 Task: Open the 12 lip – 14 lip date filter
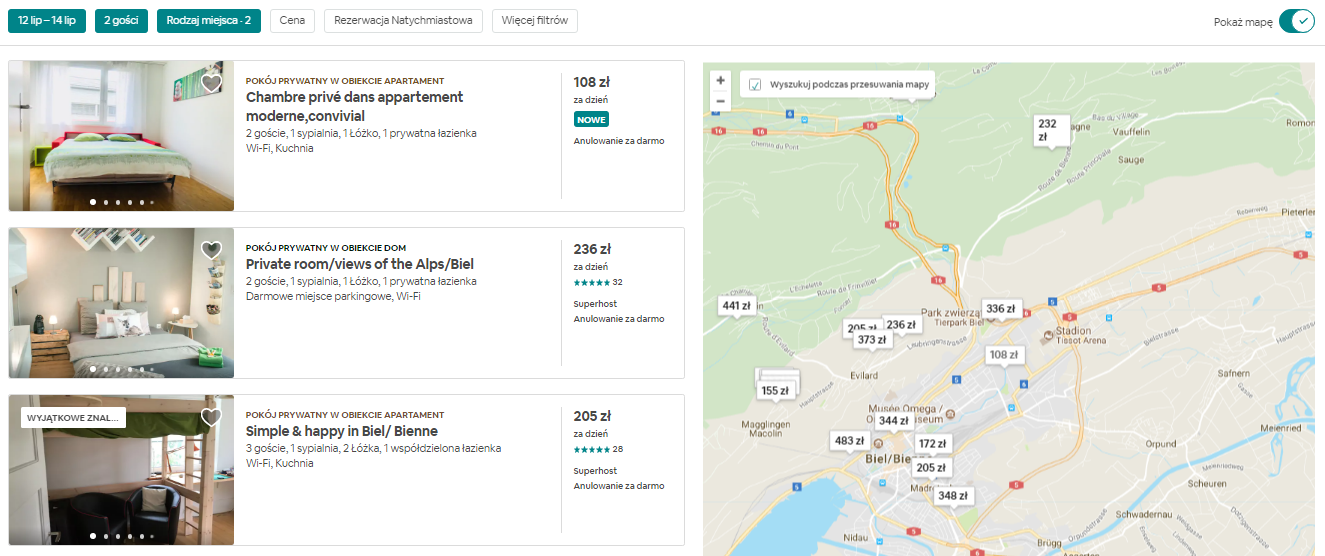pos(47,21)
